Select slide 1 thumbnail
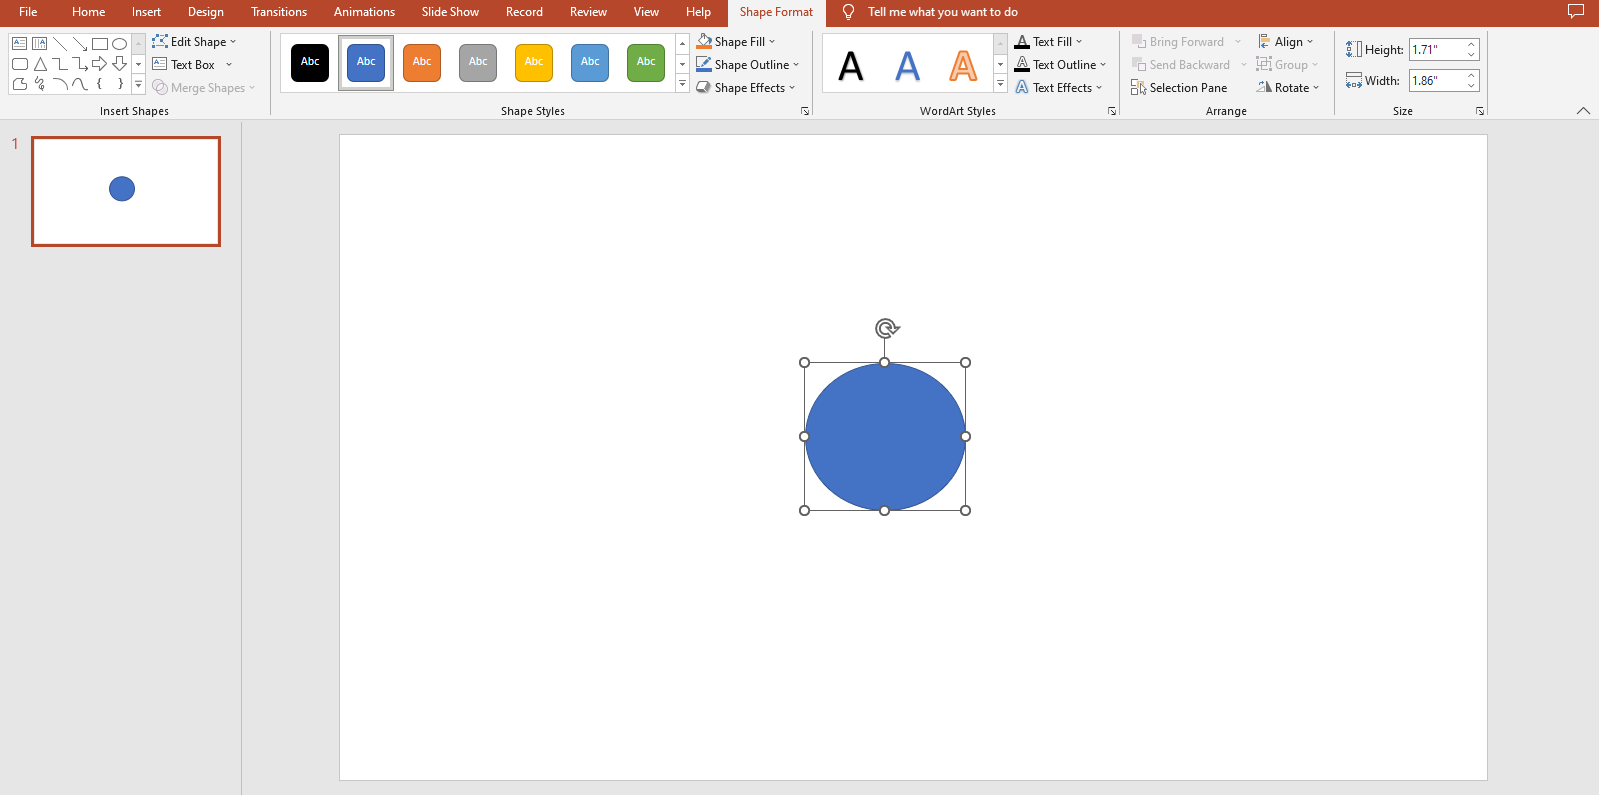The width and height of the screenshot is (1599, 795). 126,191
